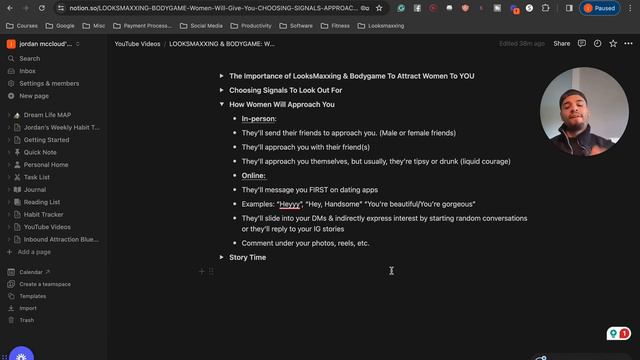
Task: Open the Looksmaxxing bookmark folder
Action: (x=381, y=26)
